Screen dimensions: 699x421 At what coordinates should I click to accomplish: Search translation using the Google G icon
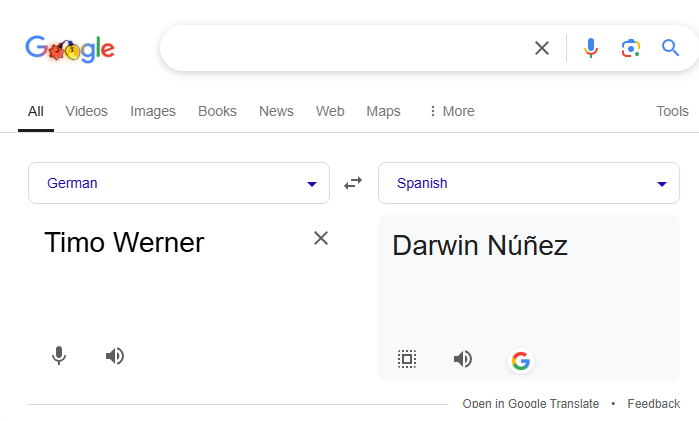[x=521, y=360]
